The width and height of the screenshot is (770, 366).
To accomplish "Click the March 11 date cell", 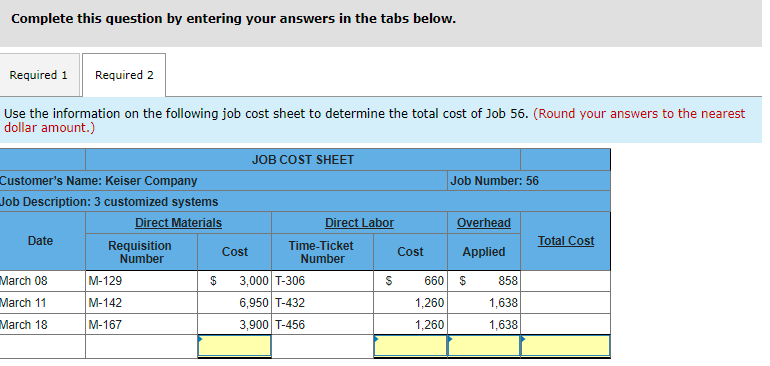I will click(x=42, y=303).
